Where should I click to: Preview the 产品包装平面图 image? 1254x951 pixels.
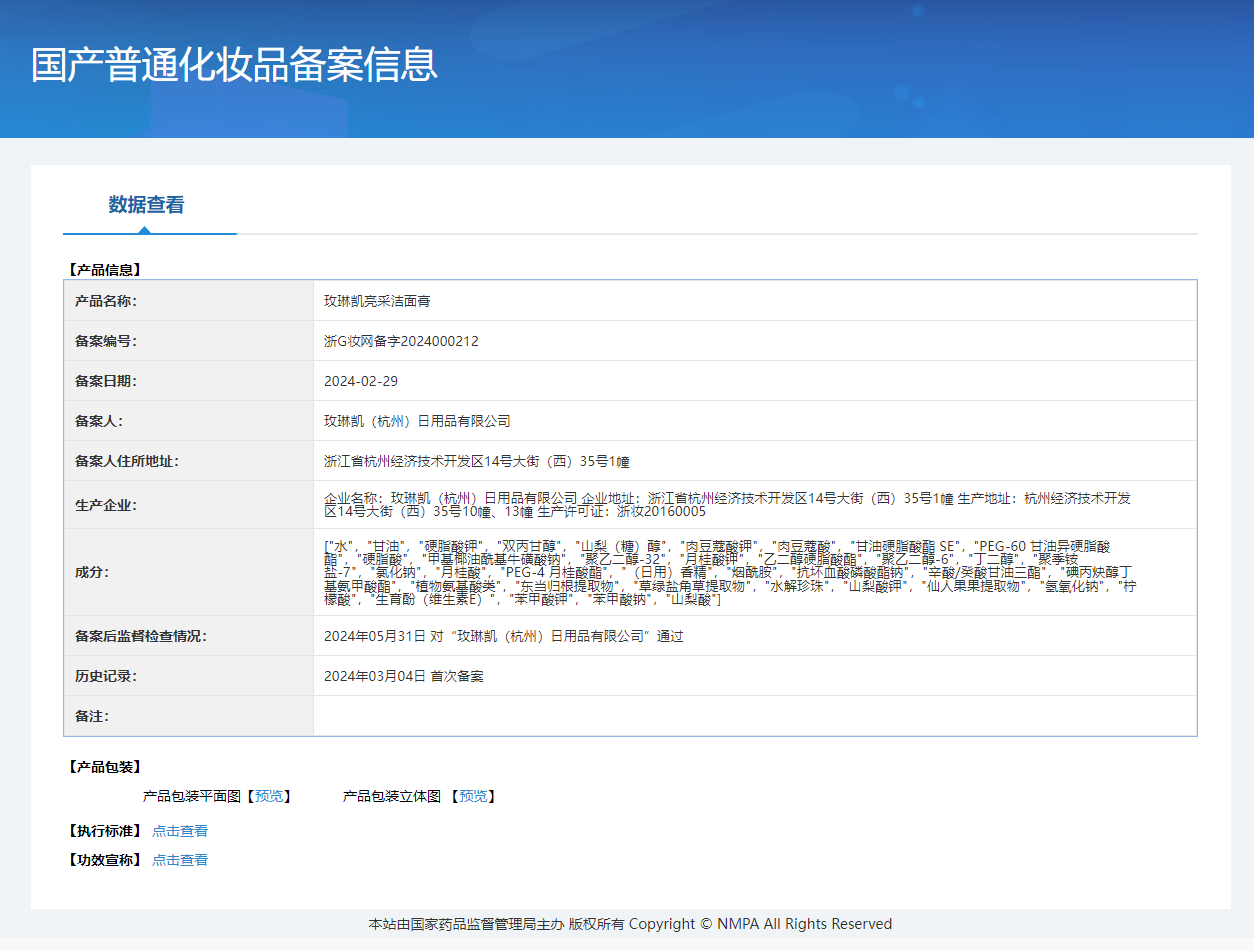(268, 796)
